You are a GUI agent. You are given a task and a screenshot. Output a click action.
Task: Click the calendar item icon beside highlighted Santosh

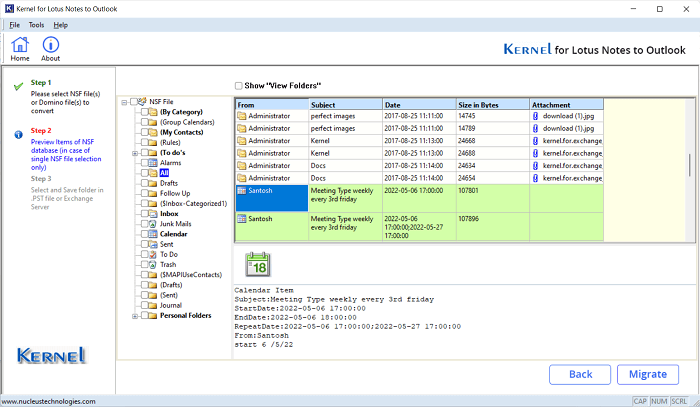tap(242, 191)
